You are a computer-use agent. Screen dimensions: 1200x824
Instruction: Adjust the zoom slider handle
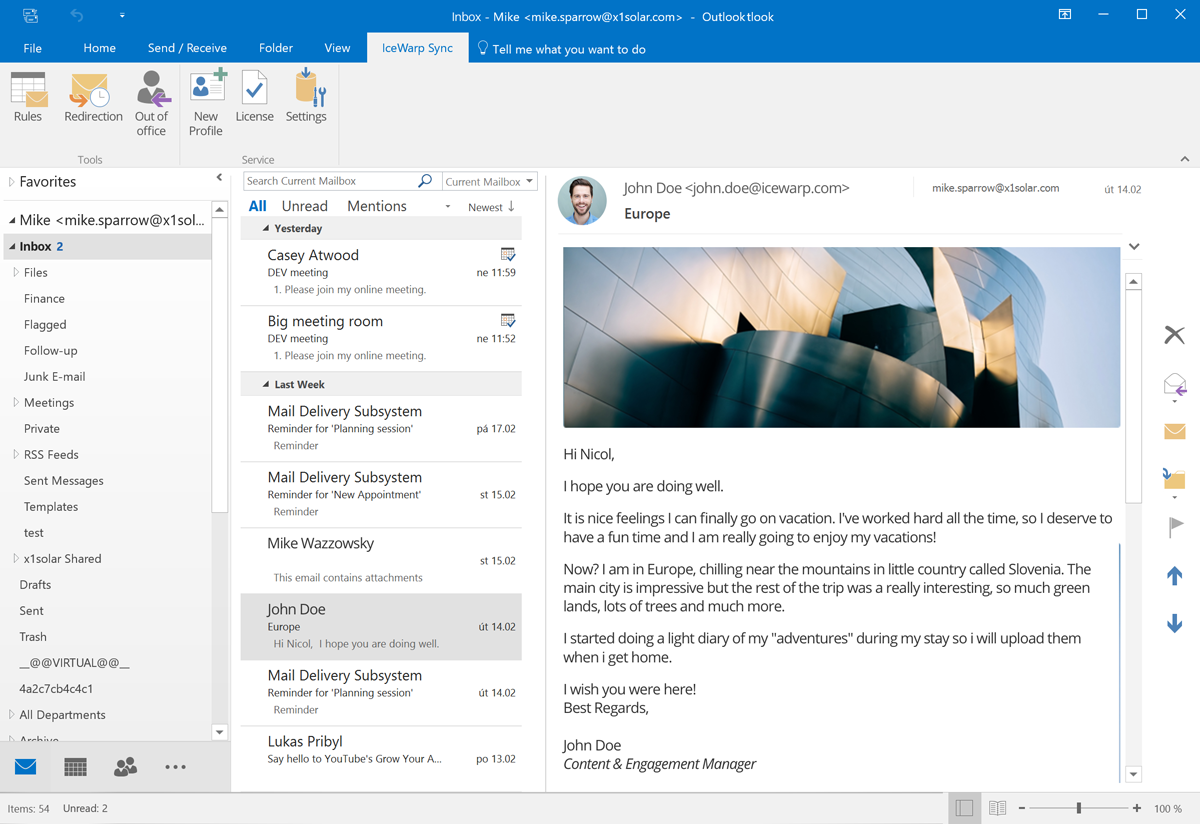[x=1079, y=808]
